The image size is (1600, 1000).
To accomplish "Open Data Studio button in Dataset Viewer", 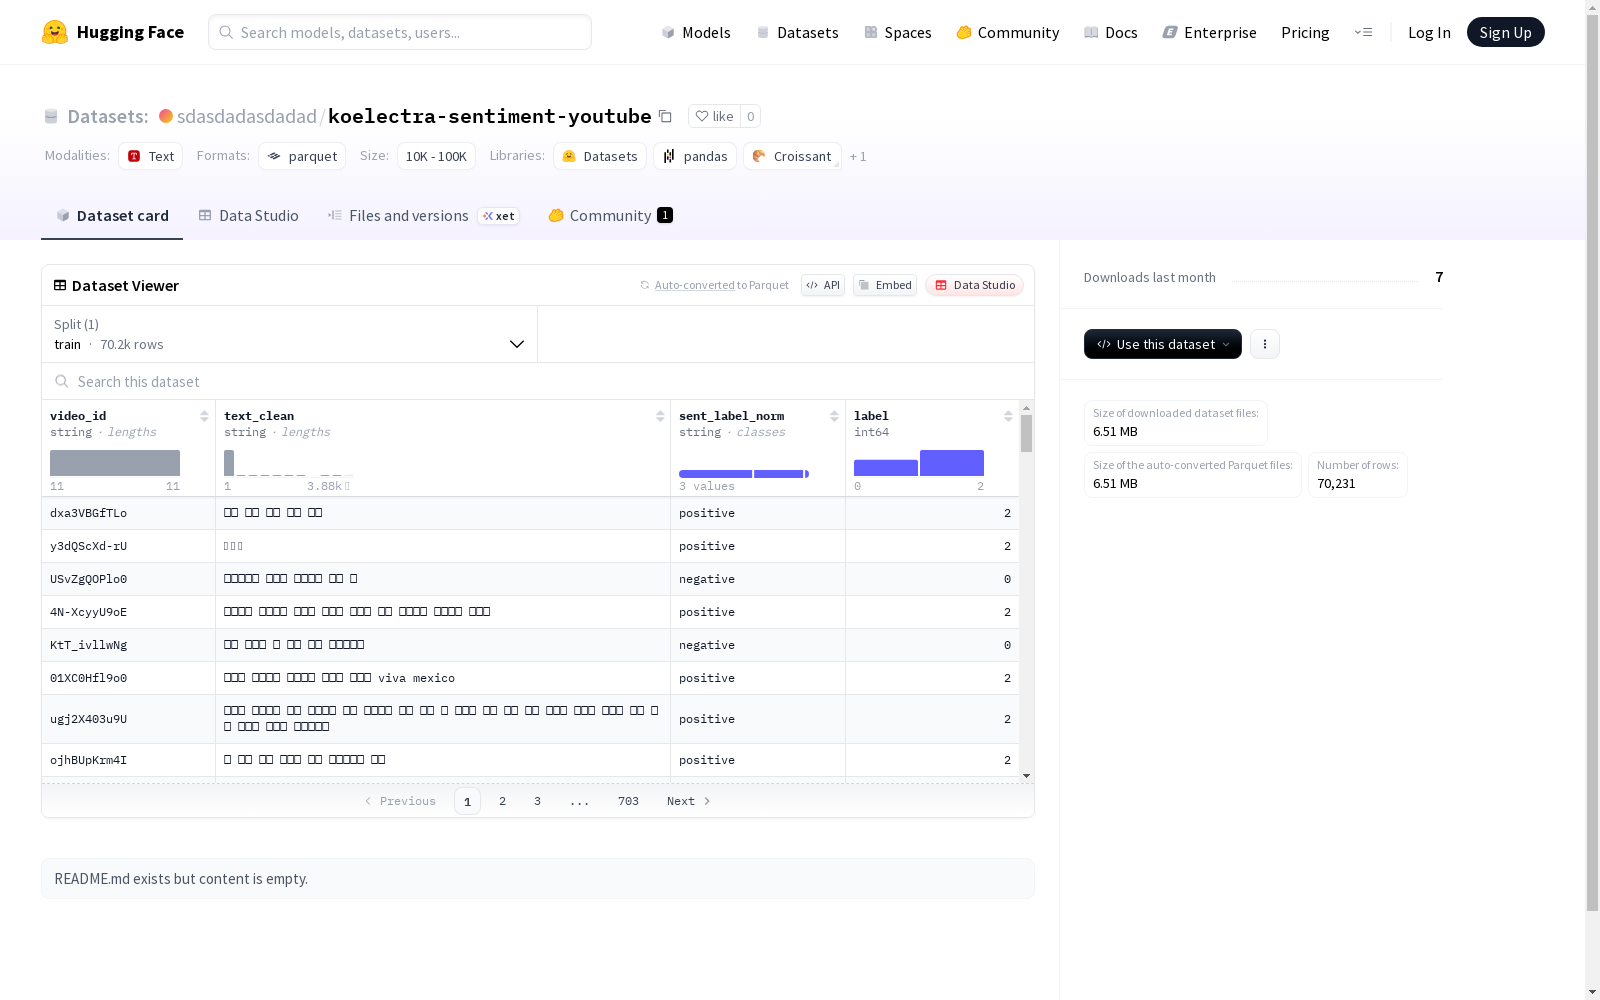I will point(974,285).
